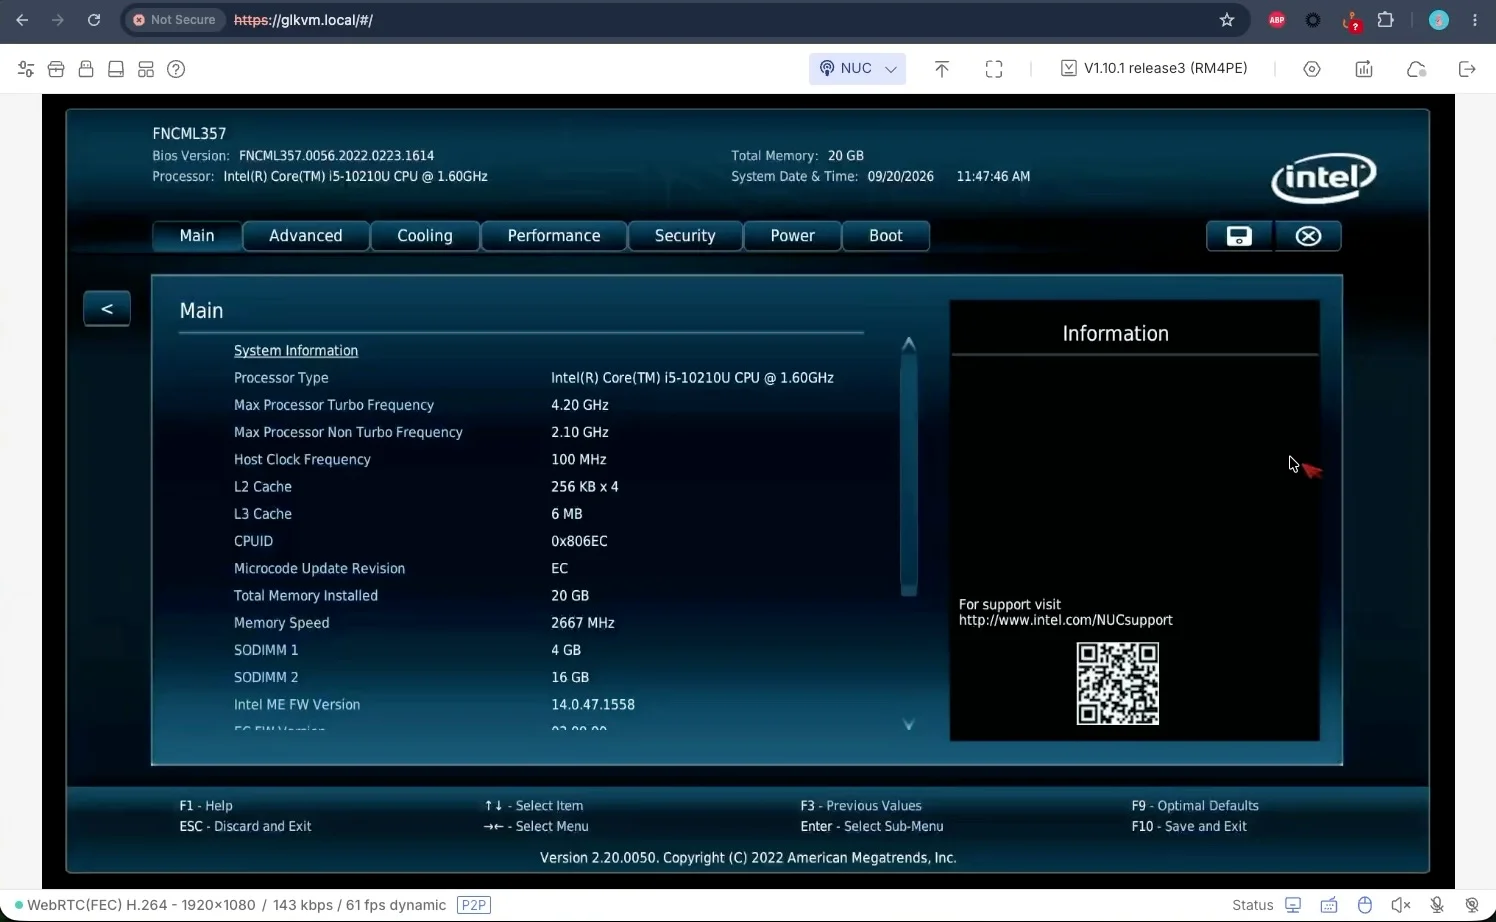Open the KVM sliders settings icon
The width and height of the screenshot is (1496, 922).
click(x=26, y=69)
